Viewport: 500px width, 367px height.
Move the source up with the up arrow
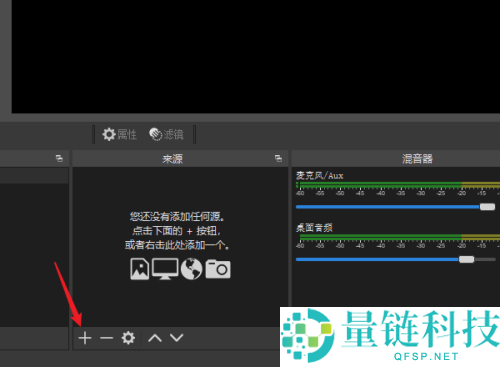155,338
